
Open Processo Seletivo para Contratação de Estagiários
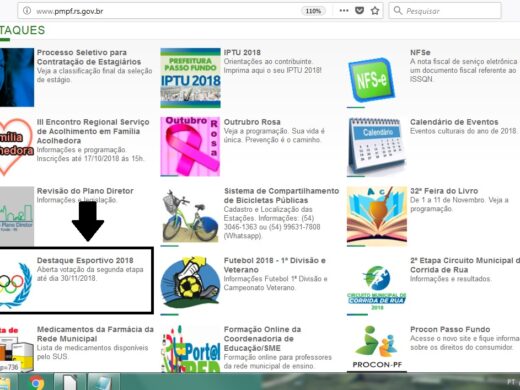click(89, 57)
